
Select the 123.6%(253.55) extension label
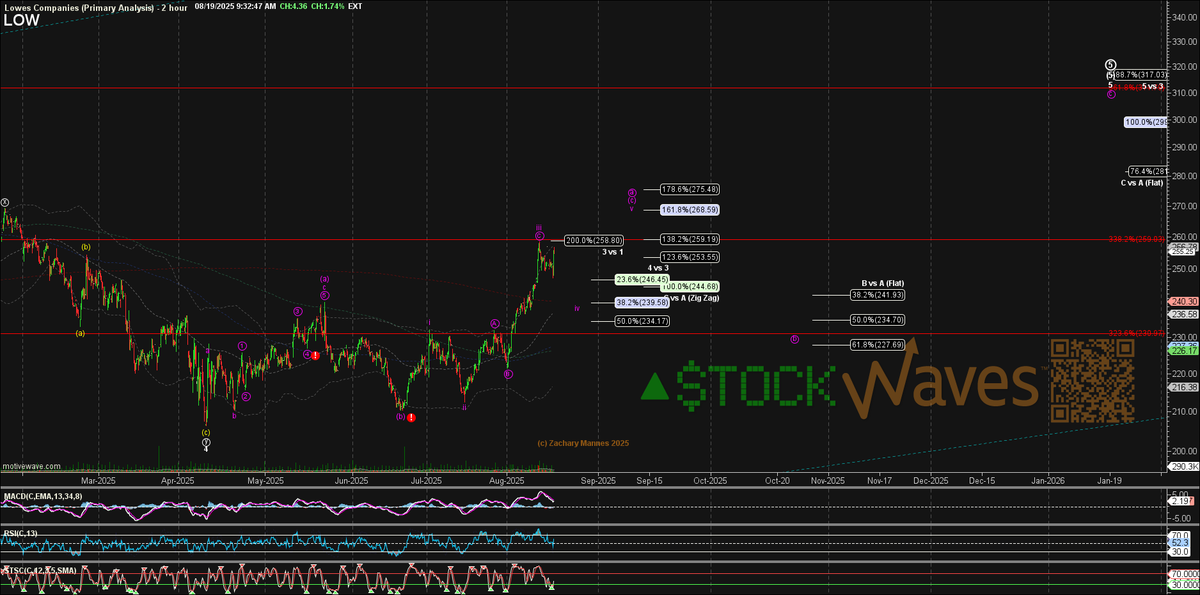coord(690,257)
